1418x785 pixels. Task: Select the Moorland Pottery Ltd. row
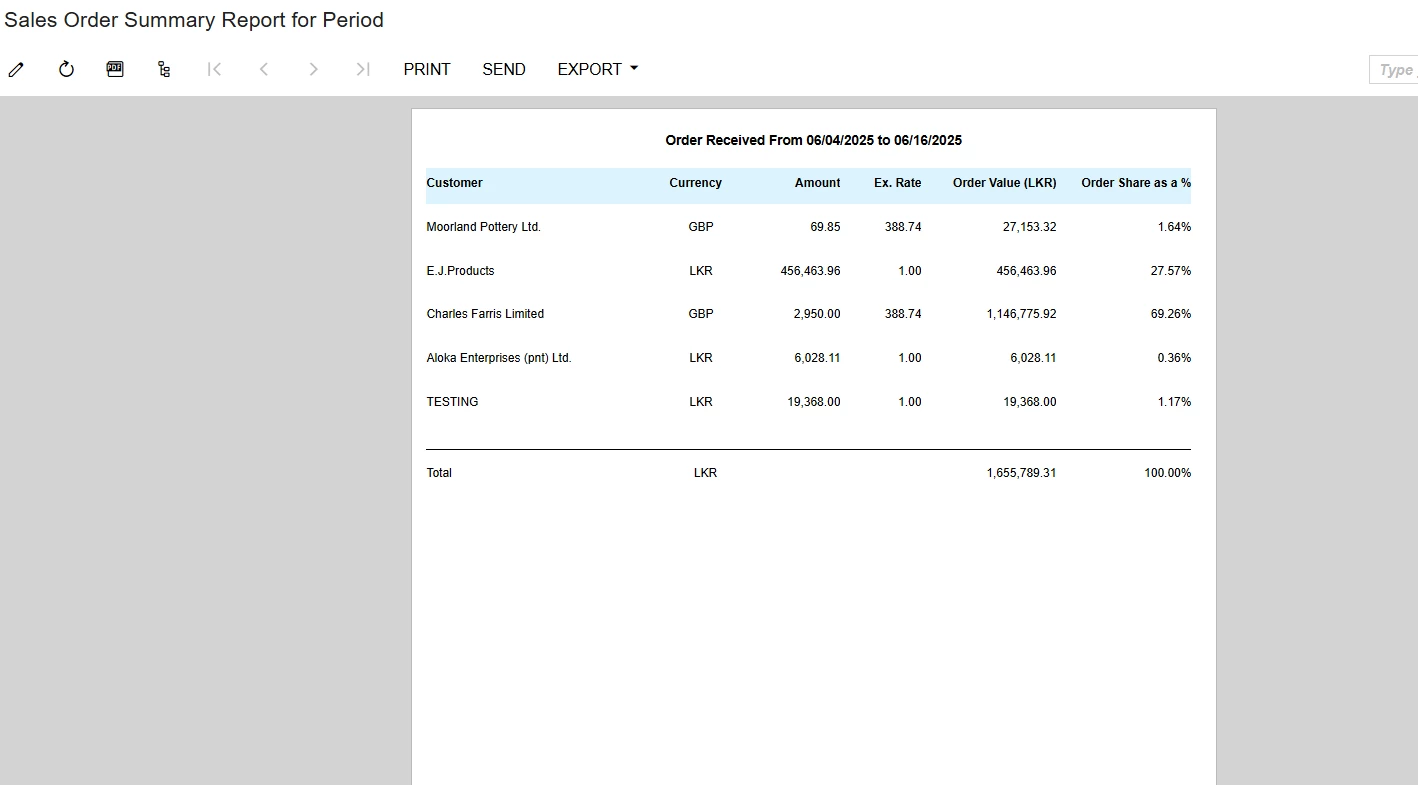[483, 227]
